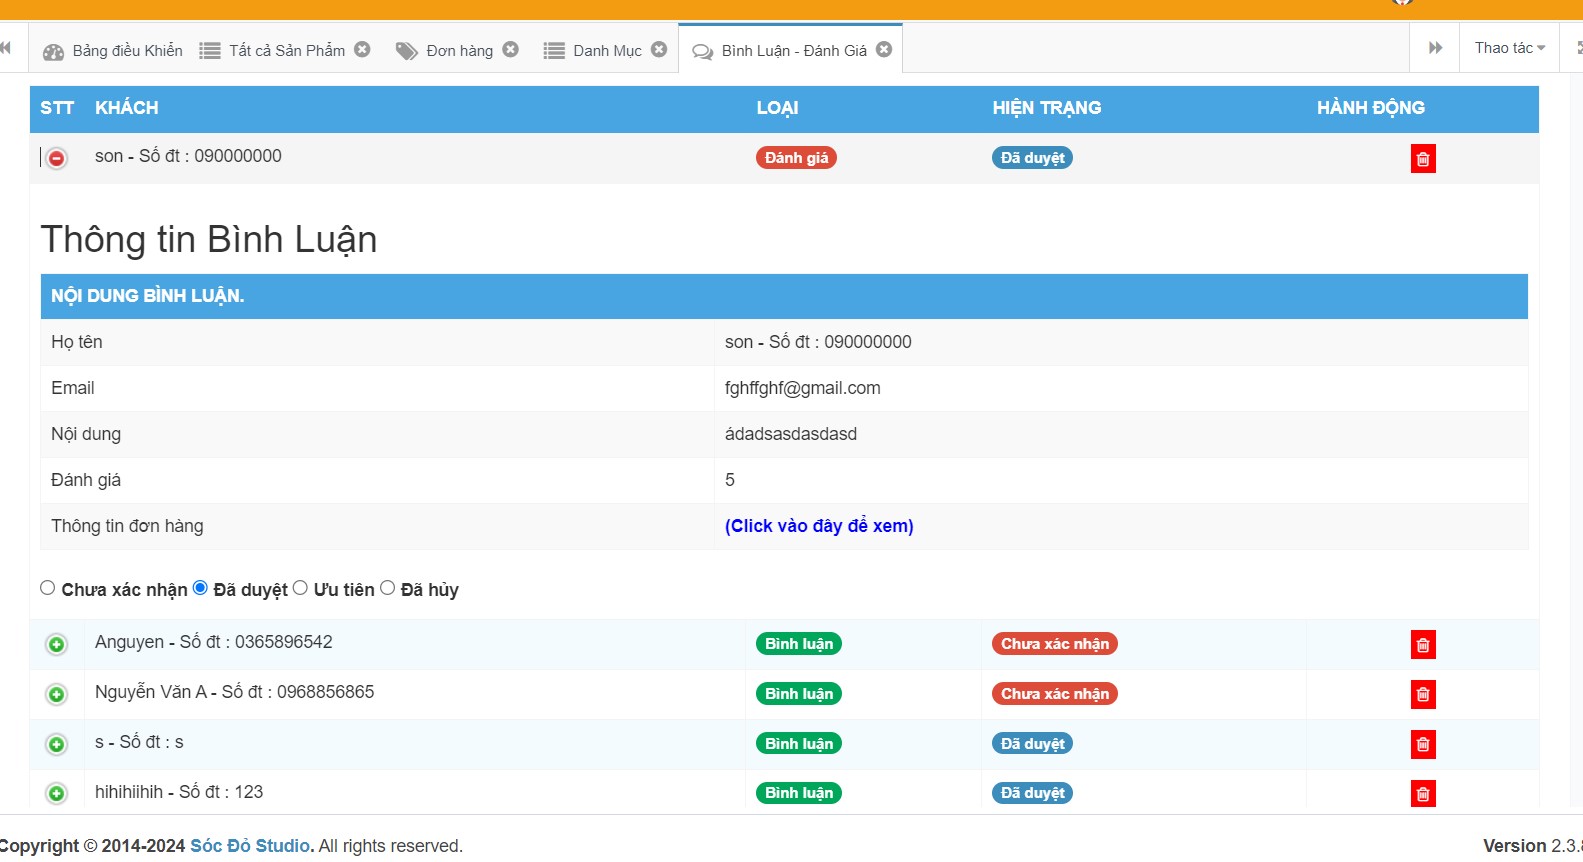Click the Đánh giá badge on son row

click(796, 158)
